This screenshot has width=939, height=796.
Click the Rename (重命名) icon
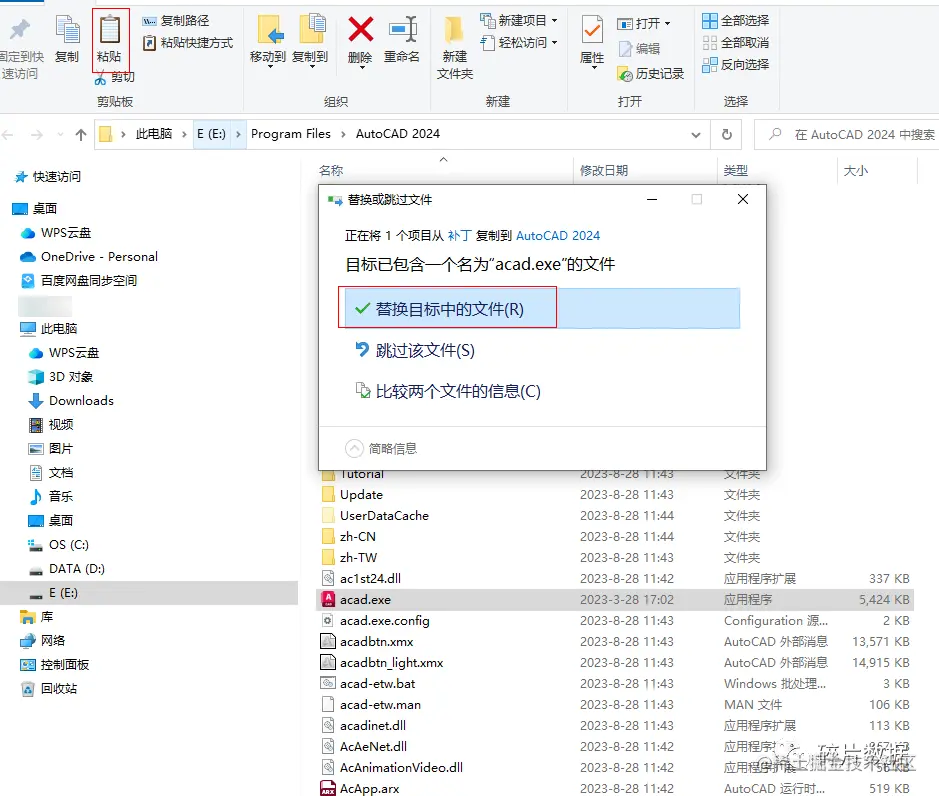pos(402,29)
